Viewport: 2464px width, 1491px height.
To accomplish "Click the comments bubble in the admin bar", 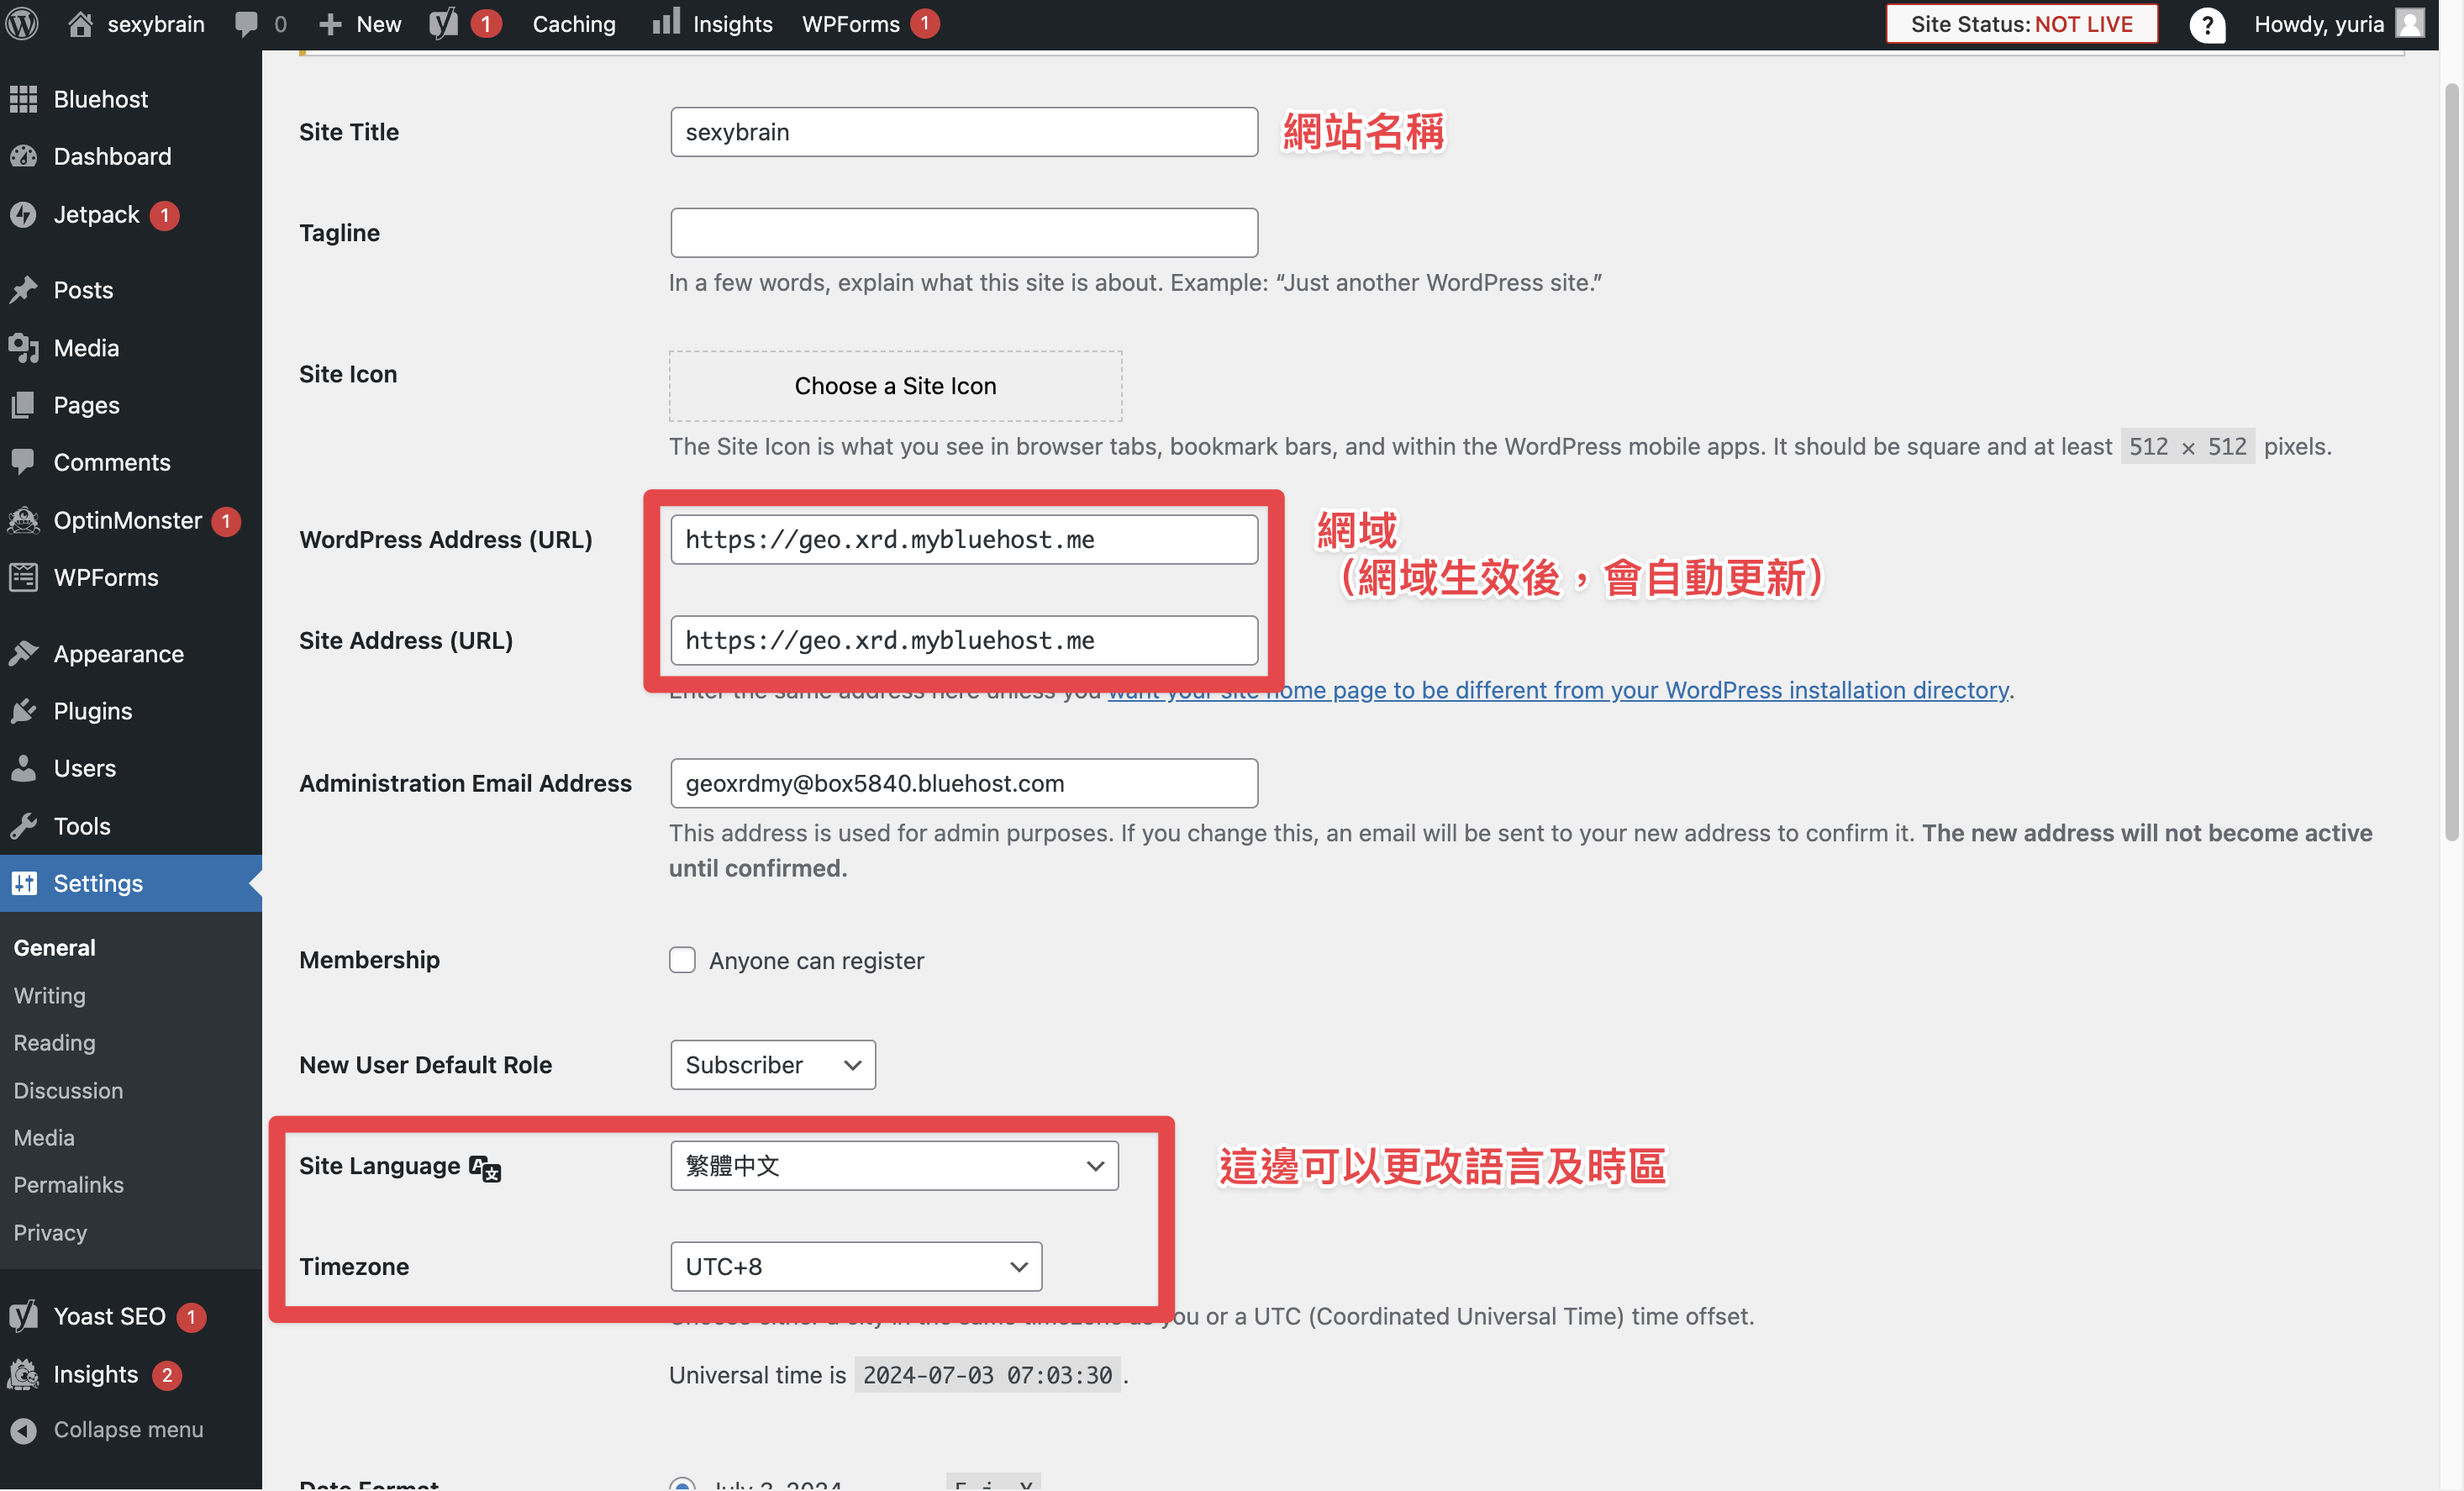I will click(246, 23).
